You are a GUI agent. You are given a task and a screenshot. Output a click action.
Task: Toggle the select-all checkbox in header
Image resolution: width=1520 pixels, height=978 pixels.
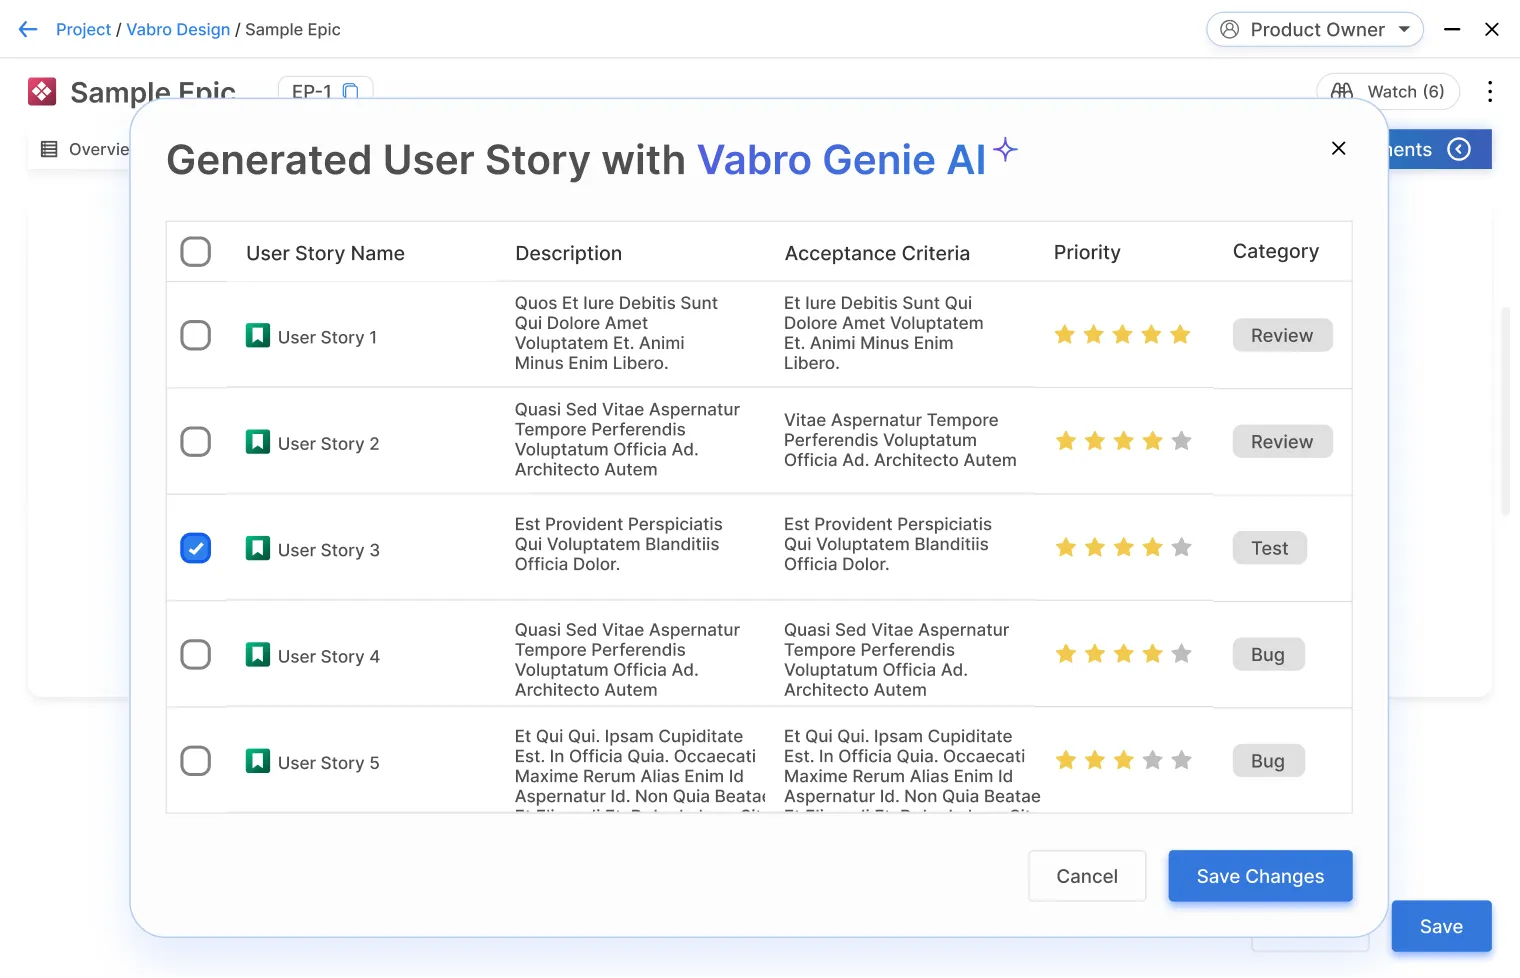point(196,252)
